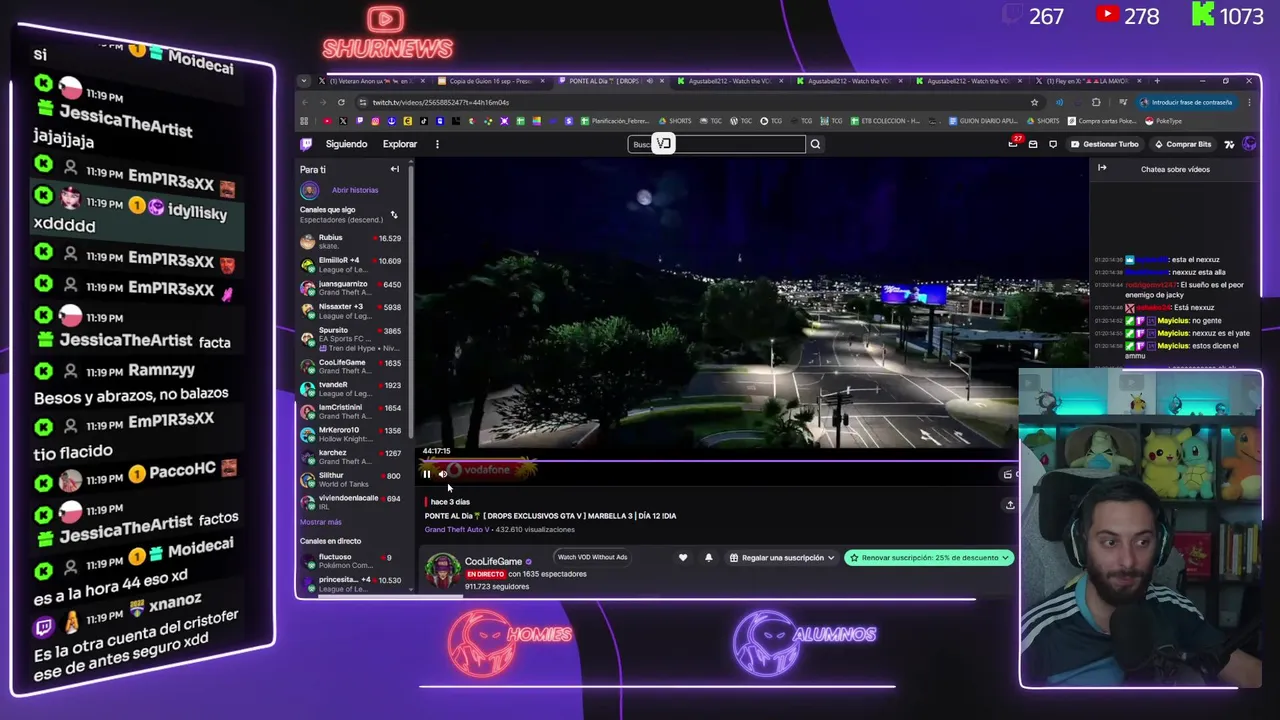Open Nissaxter channel in sidebar
This screenshot has width=1280, height=720.
351,310
